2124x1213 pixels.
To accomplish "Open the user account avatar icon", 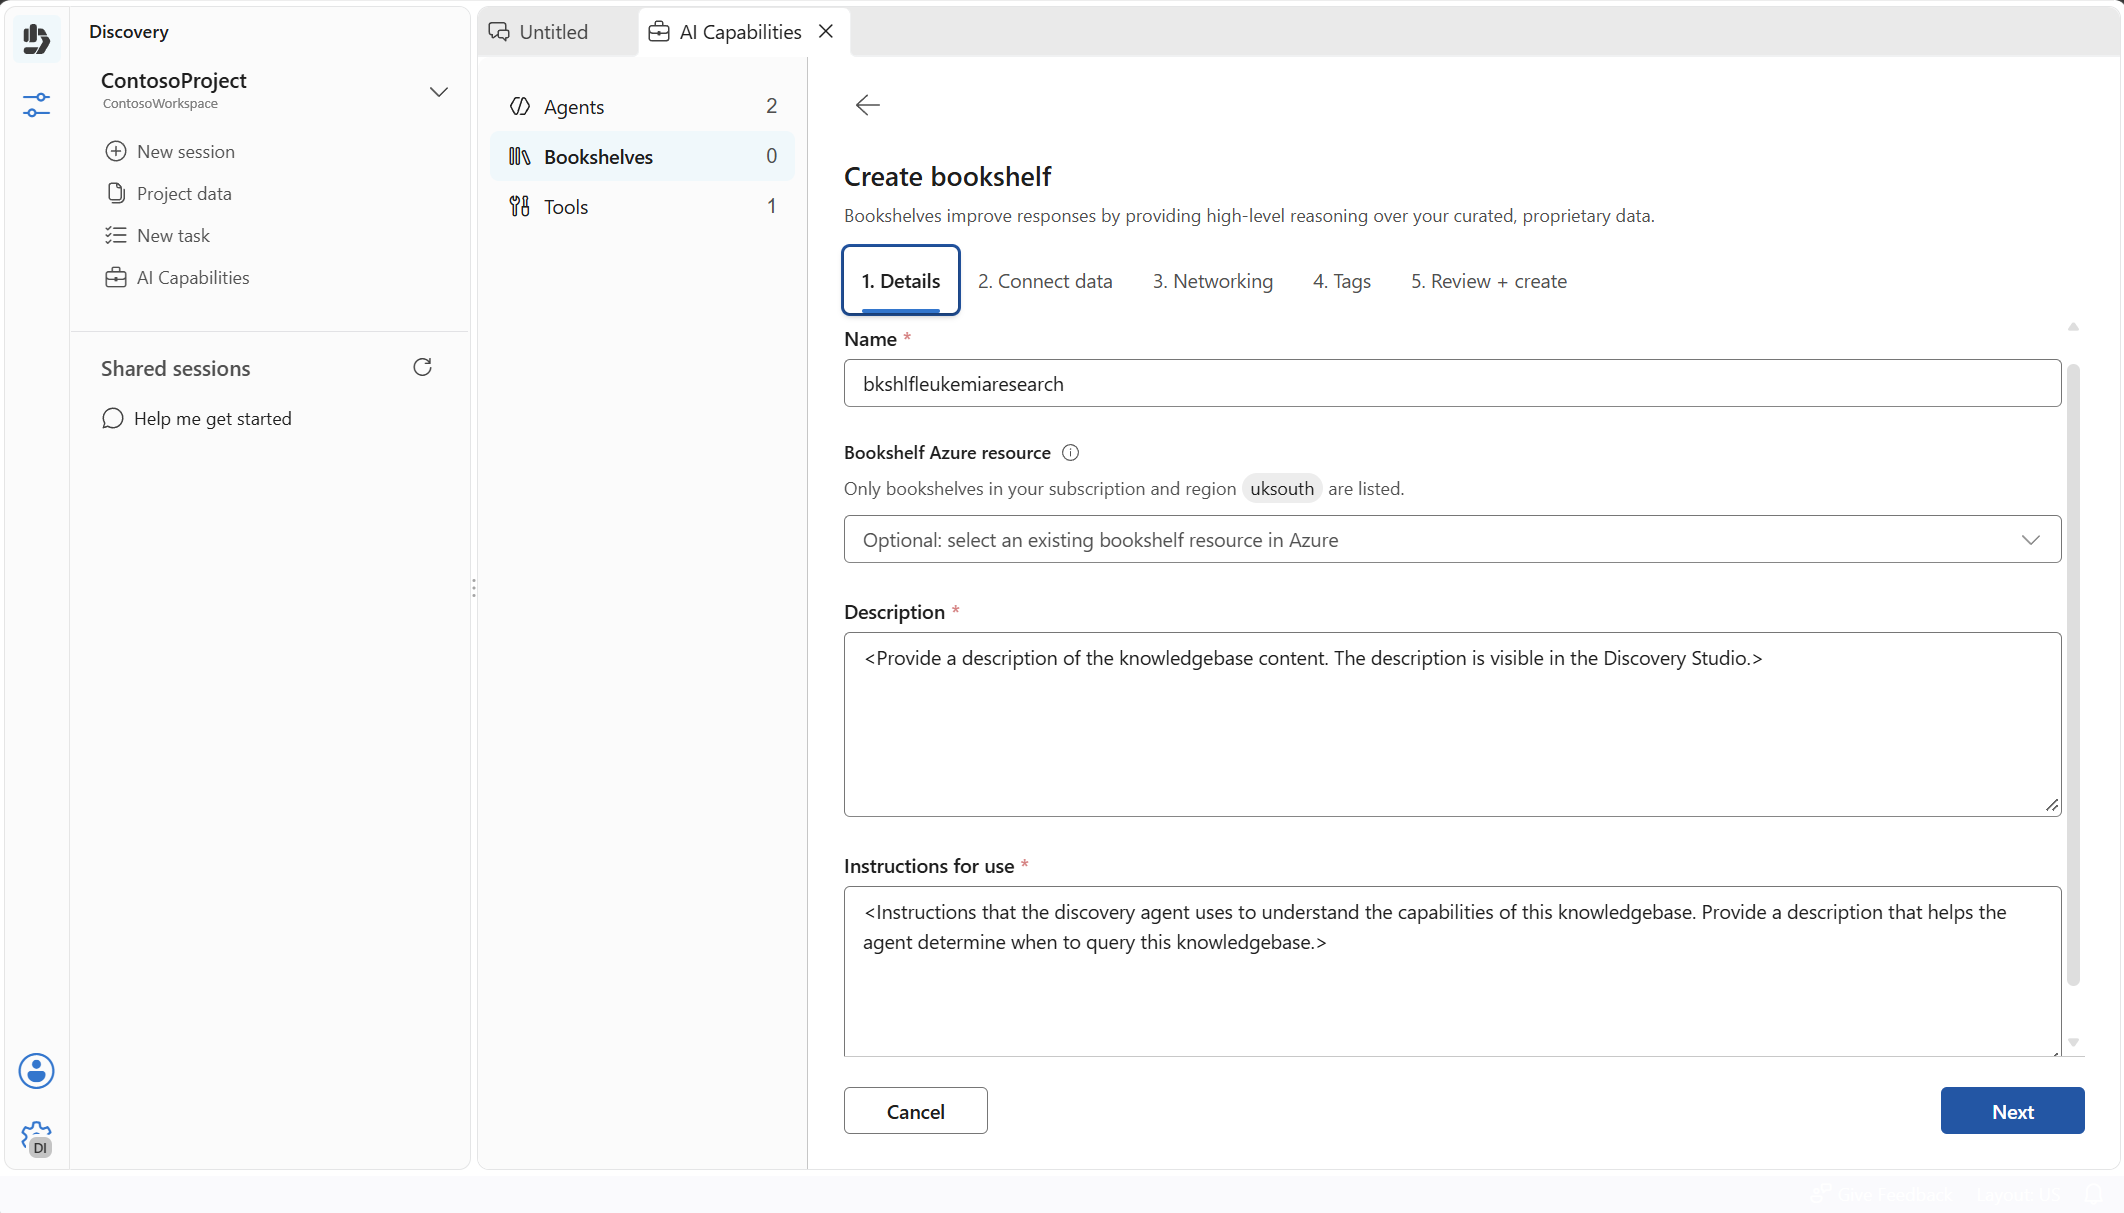I will [36, 1071].
